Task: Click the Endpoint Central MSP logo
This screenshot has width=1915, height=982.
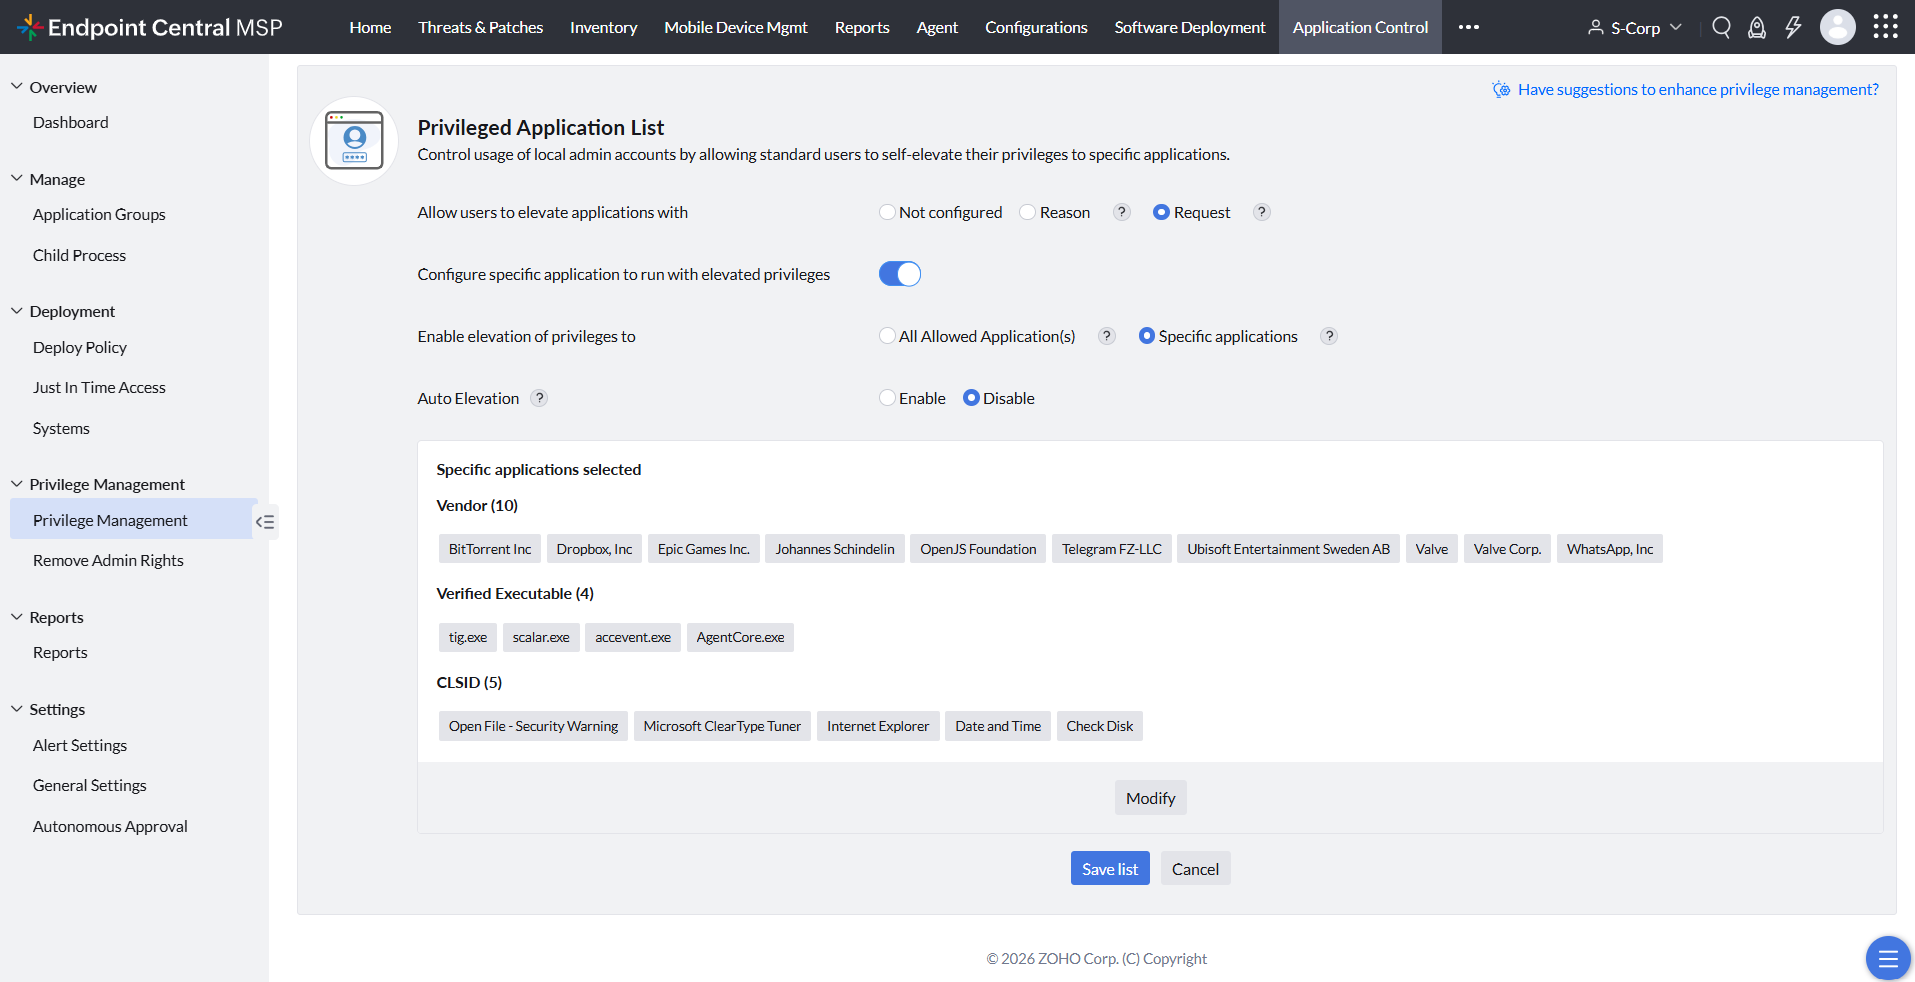Action: (x=150, y=27)
